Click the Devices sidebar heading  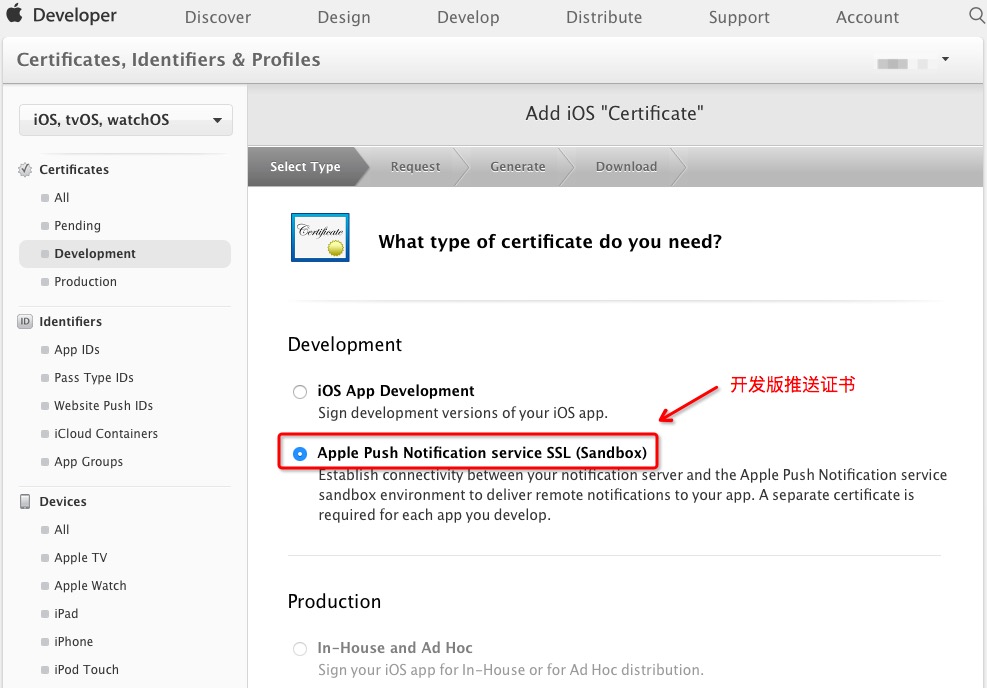tap(63, 502)
